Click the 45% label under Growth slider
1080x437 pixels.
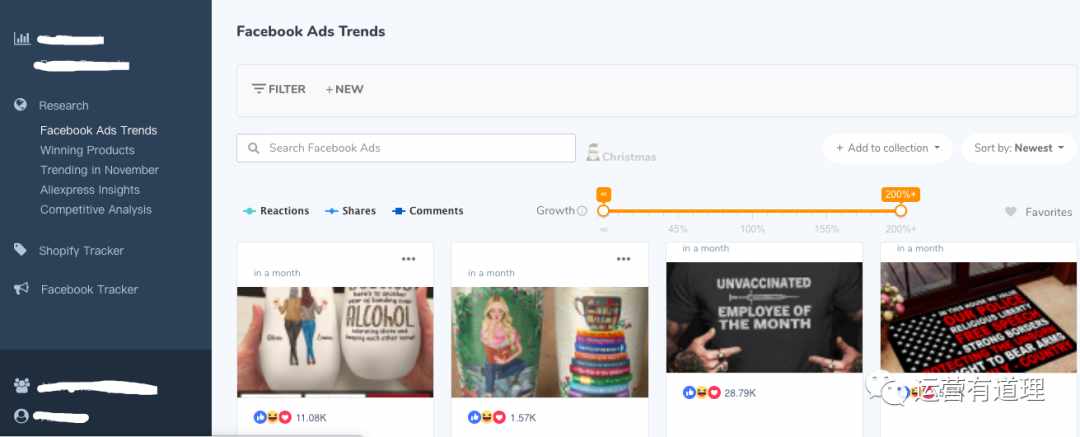coord(678,229)
